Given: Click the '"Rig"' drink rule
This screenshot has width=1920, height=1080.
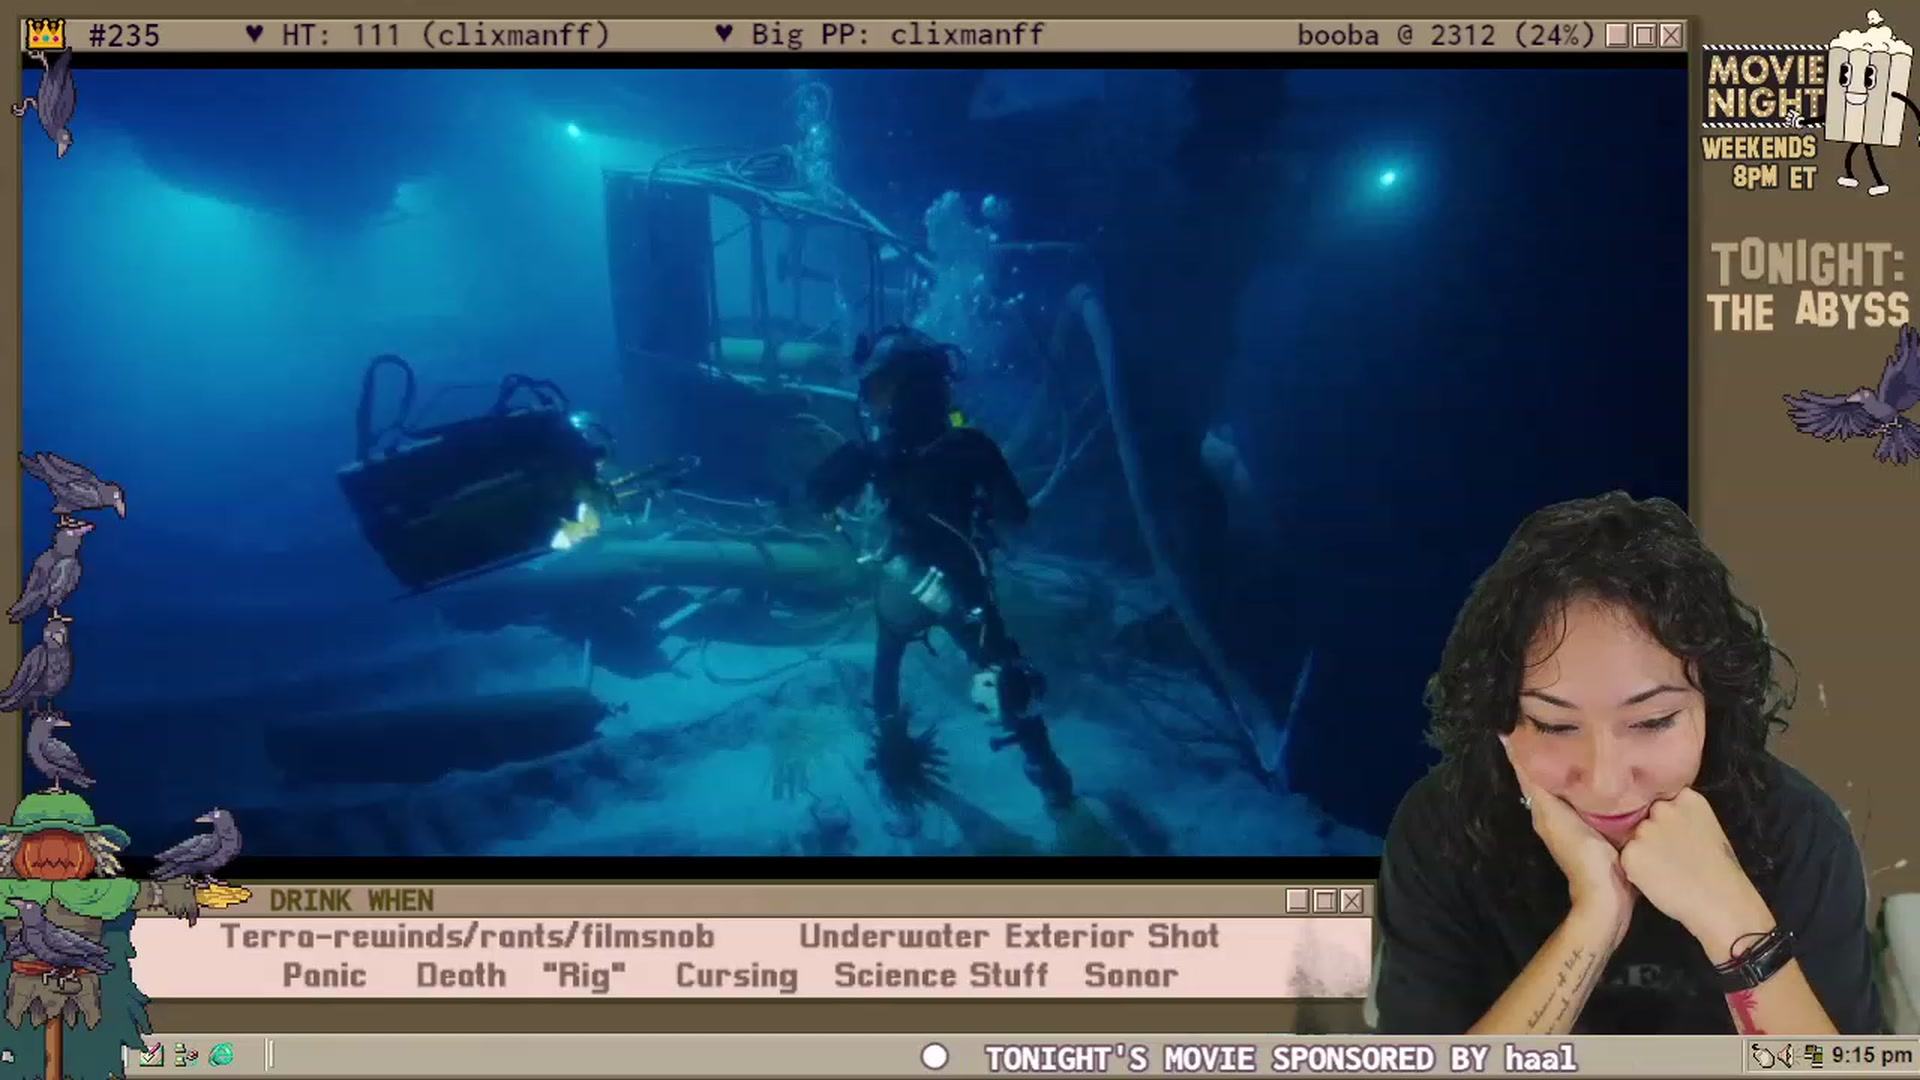Looking at the screenshot, I should click(584, 976).
